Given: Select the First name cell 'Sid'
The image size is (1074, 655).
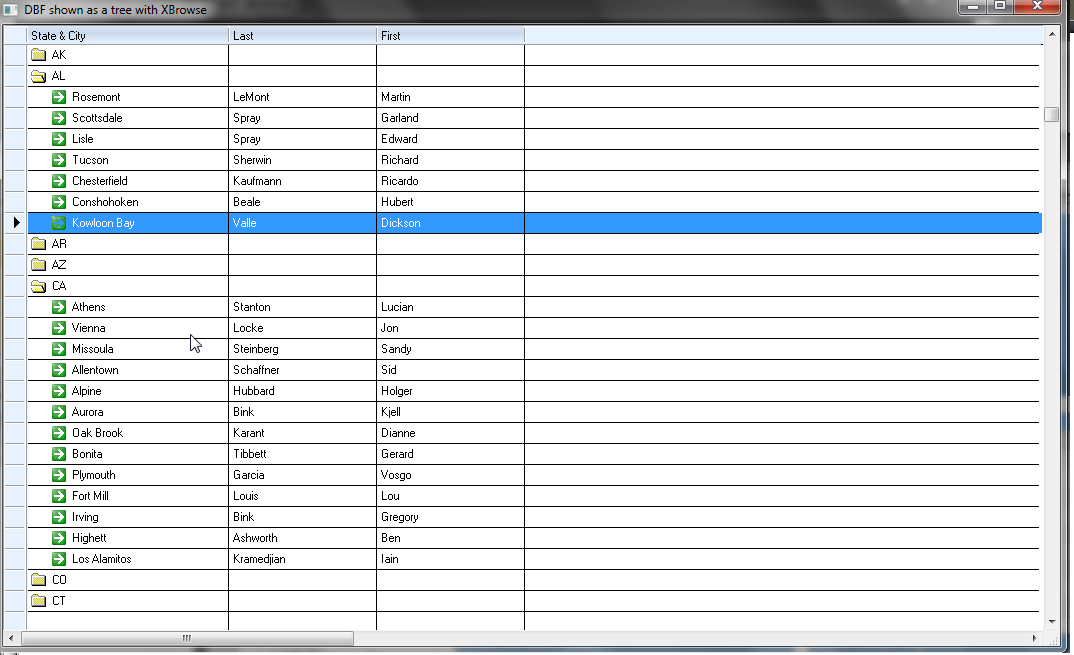Looking at the screenshot, I should coord(451,370).
